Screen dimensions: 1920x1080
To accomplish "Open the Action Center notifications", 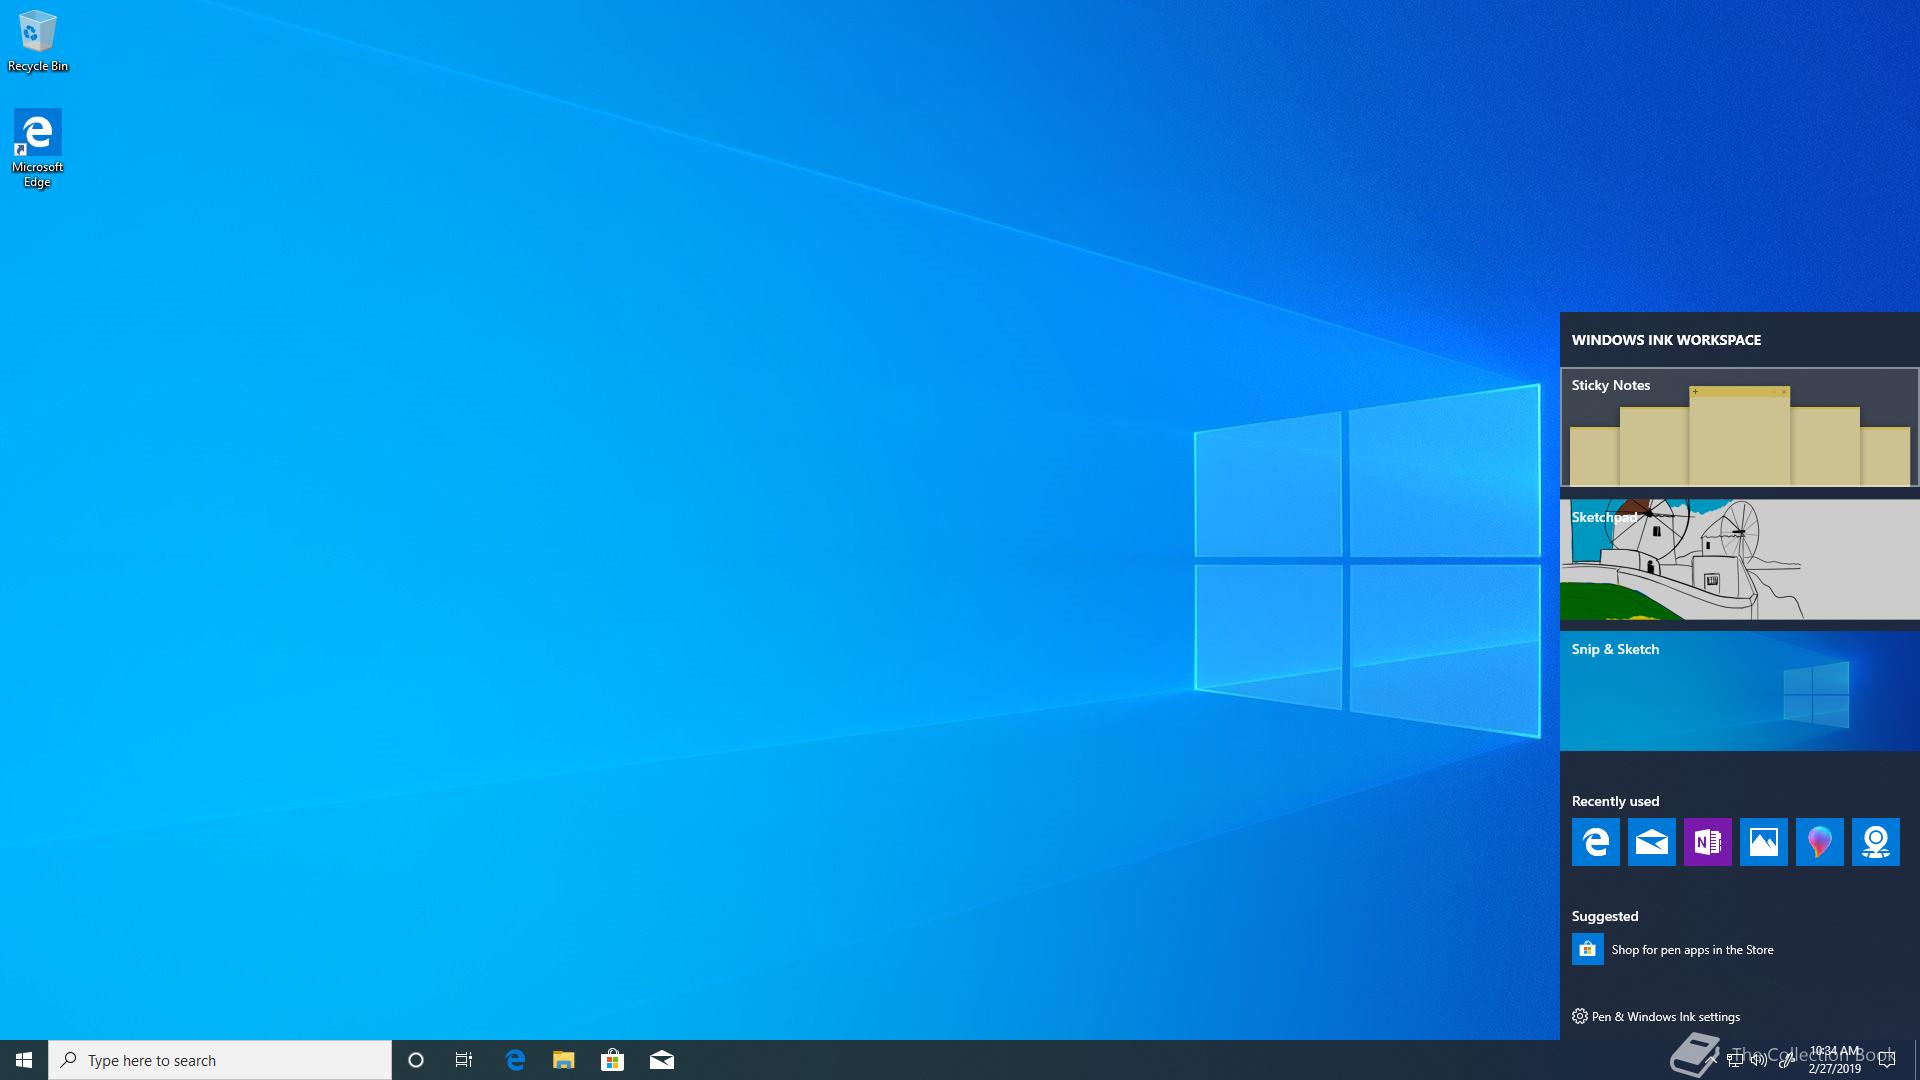I will pos(1886,1060).
